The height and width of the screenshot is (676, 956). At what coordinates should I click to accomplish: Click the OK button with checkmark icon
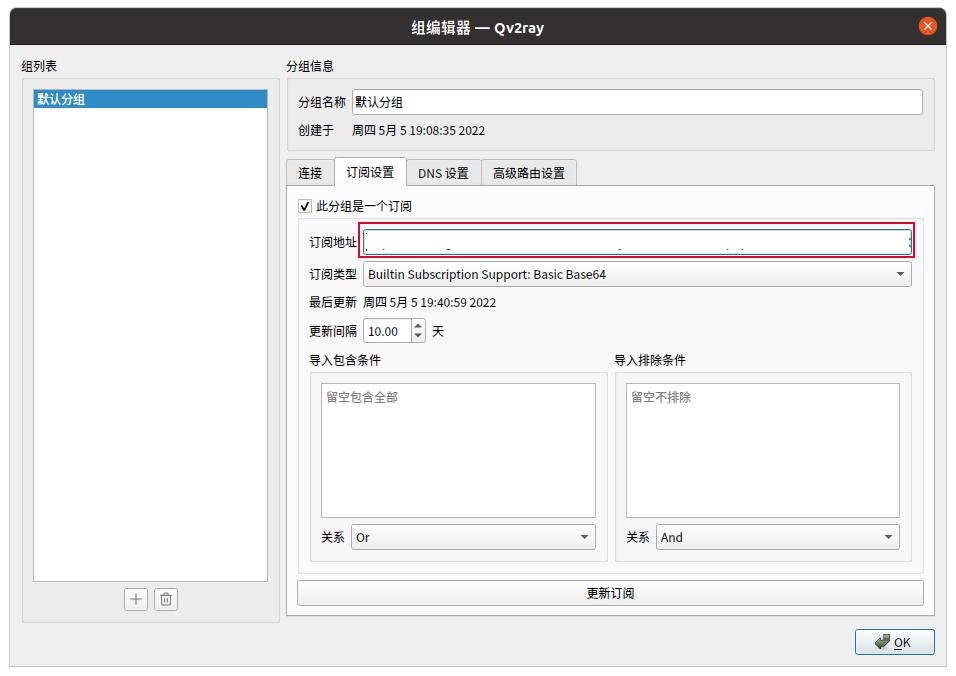point(894,642)
